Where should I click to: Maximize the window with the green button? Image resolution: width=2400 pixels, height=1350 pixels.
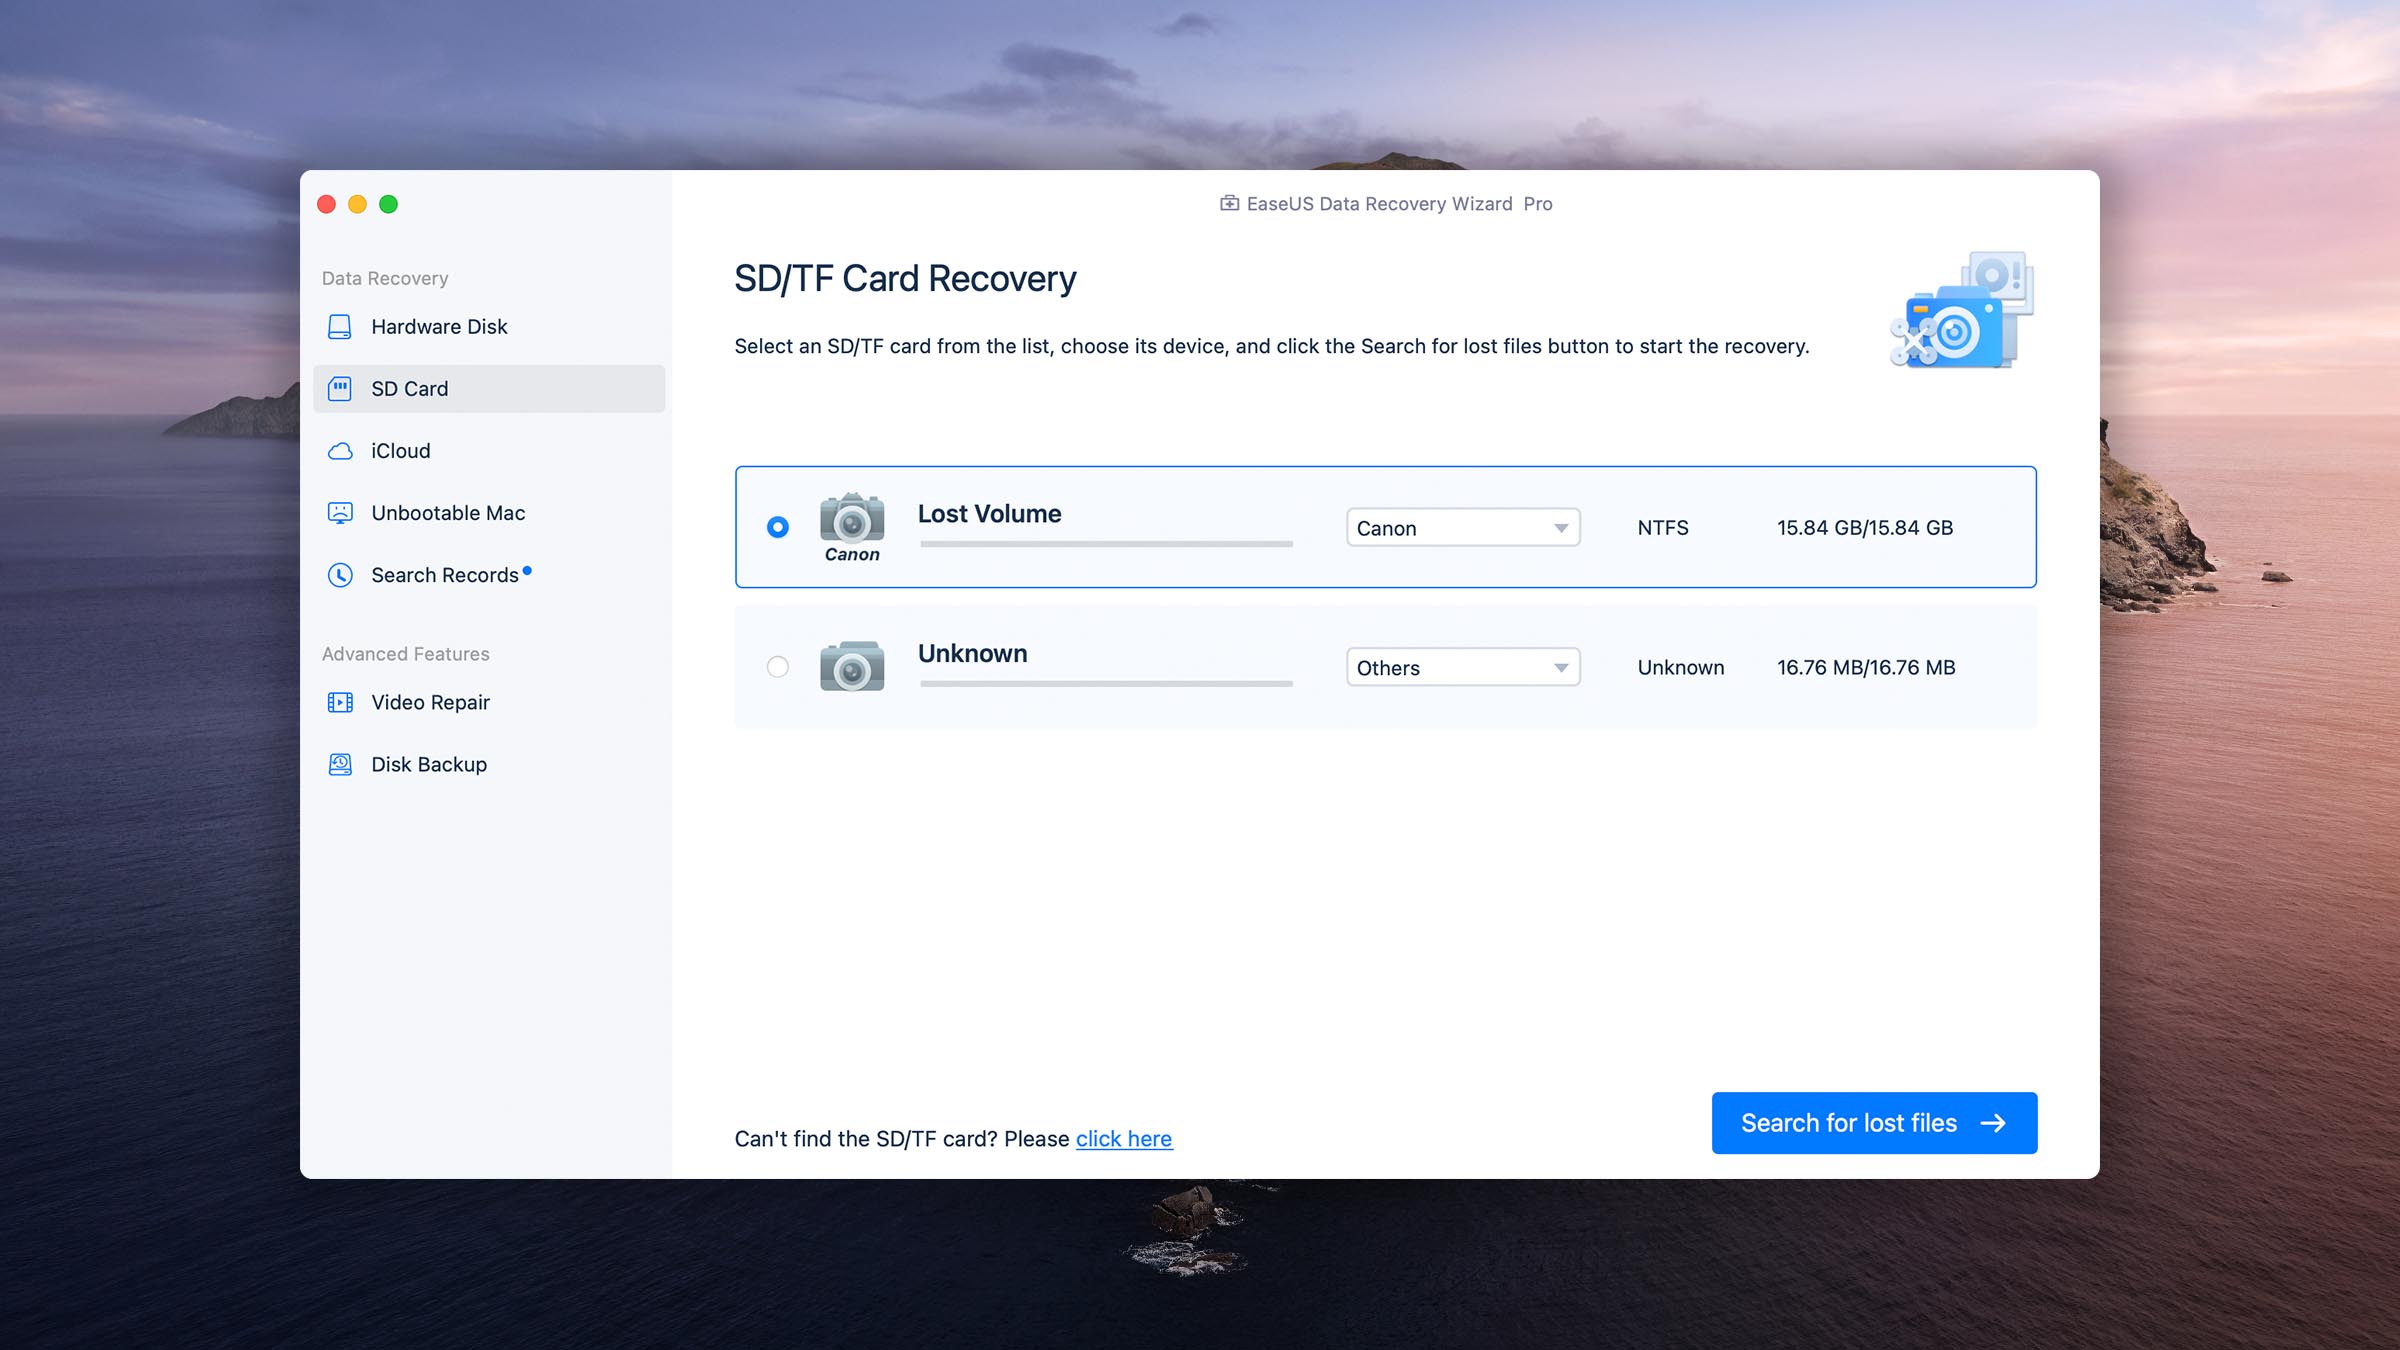click(x=388, y=204)
